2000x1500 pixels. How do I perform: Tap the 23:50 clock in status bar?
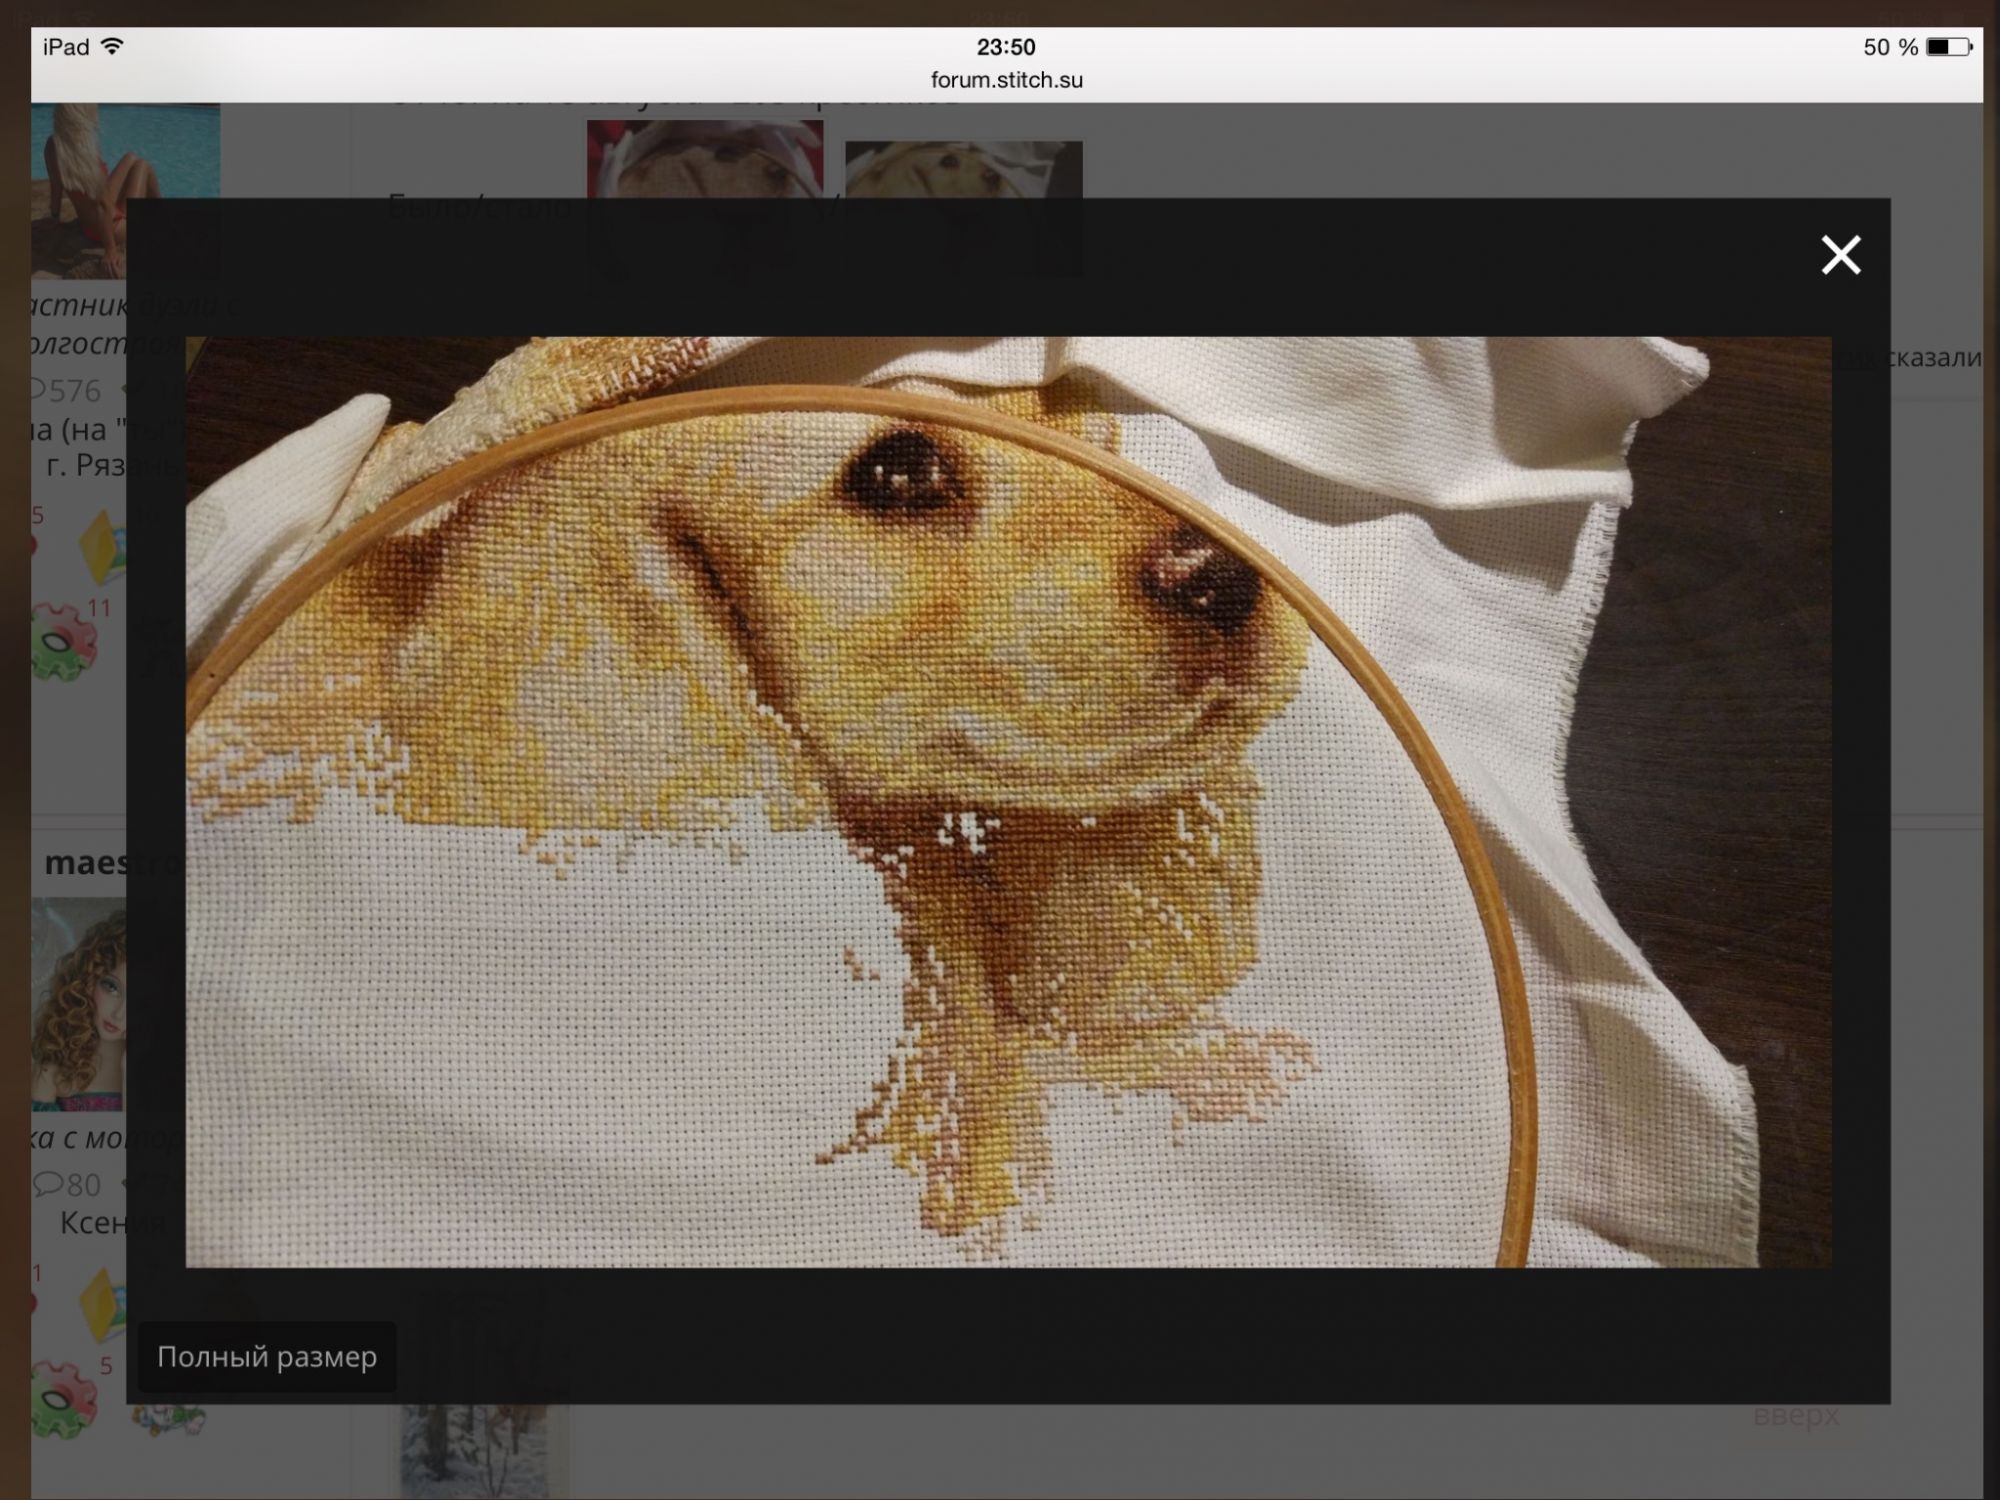point(1006,47)
